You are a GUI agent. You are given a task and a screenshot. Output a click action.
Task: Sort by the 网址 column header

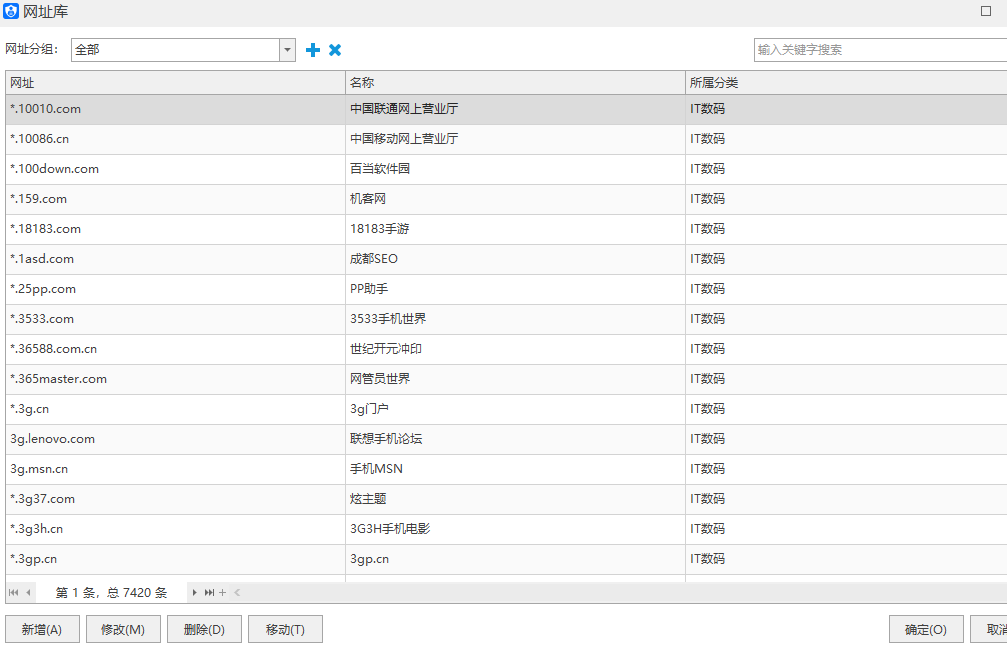click(x=175, y=83)
